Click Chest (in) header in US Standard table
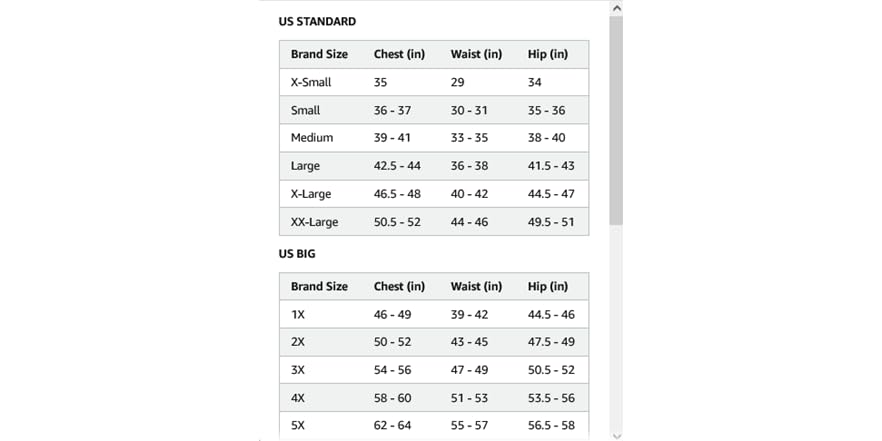The image size is (882, 441). (x=399, y=54)
